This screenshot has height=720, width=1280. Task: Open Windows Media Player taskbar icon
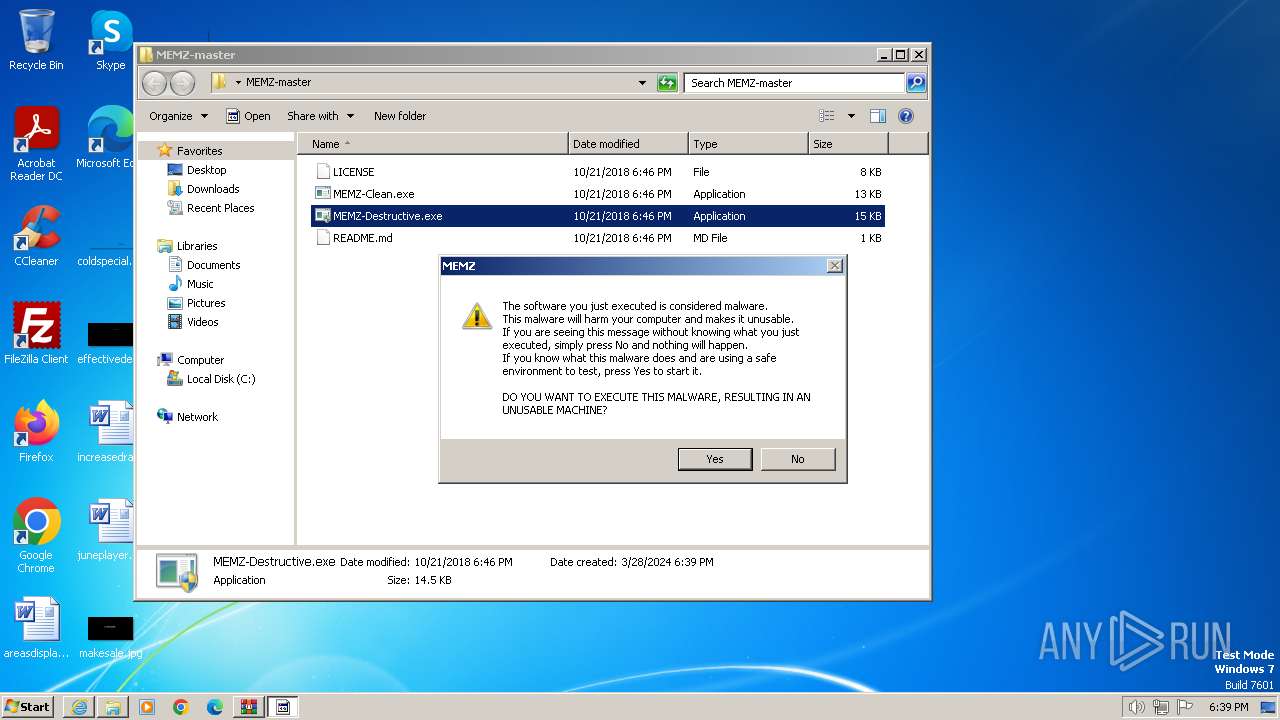[x=147, y=707]
